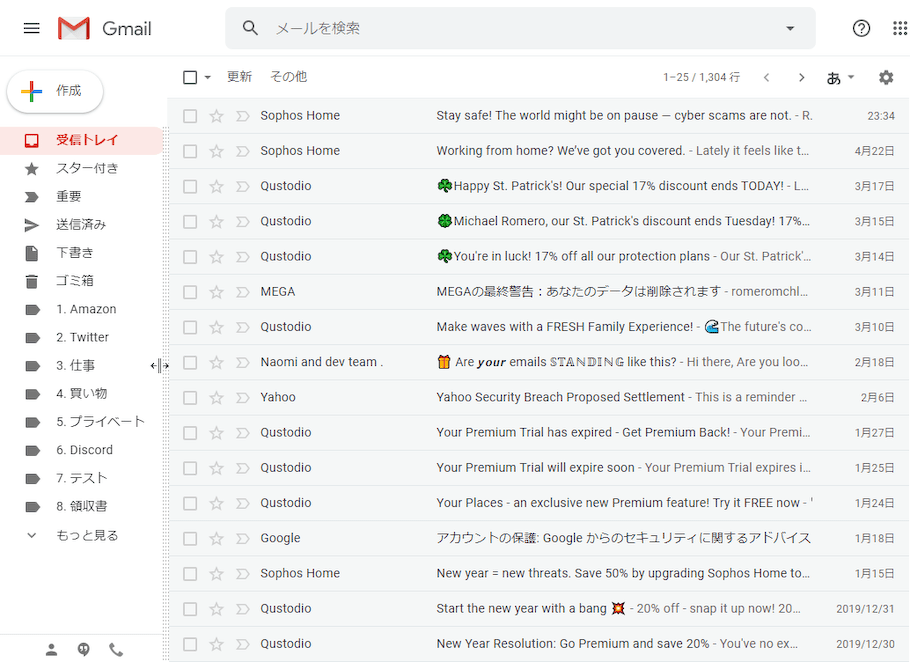910x662 pixels.
Task: Click the その他 more button
Action: point(288,77)
